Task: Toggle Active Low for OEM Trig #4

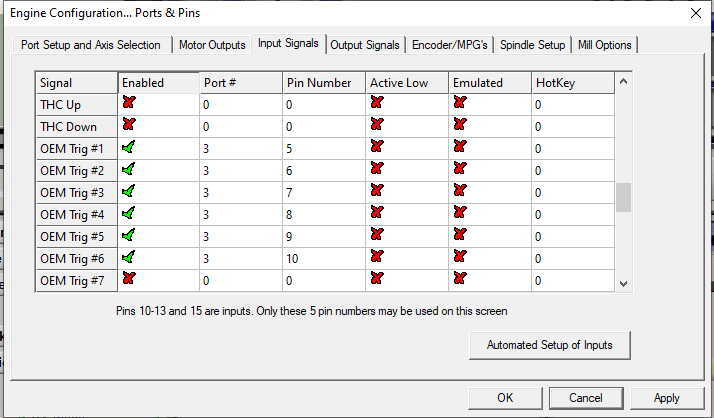Action: [377, 212]
